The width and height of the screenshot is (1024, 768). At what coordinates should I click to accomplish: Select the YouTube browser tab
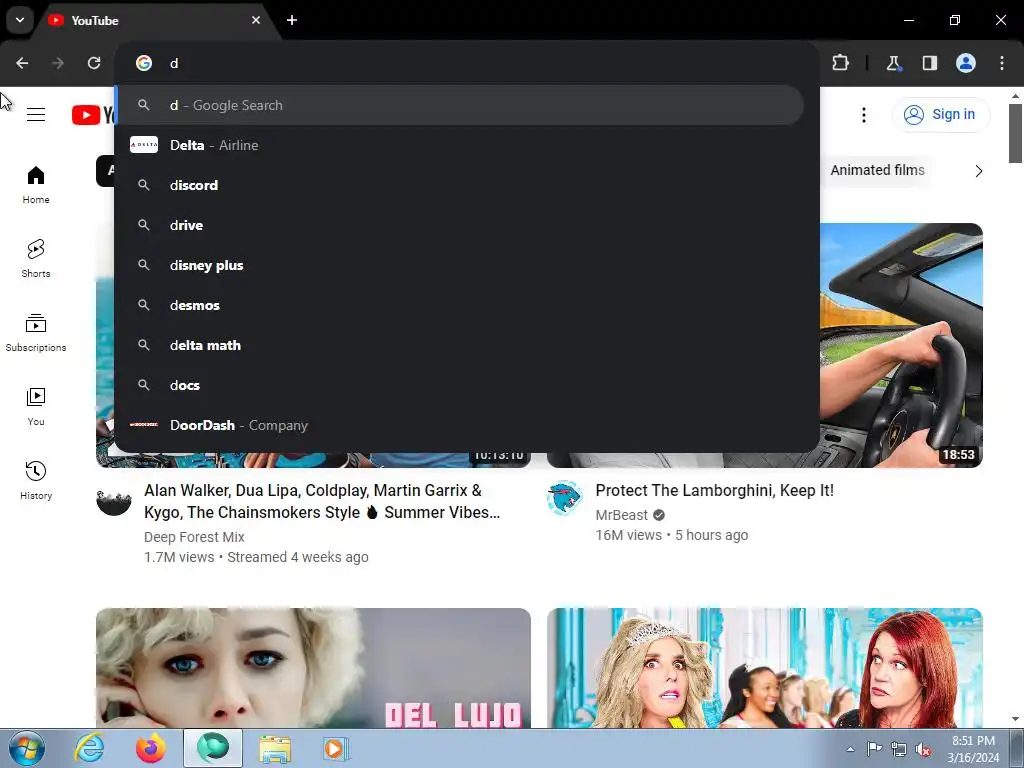154,20
